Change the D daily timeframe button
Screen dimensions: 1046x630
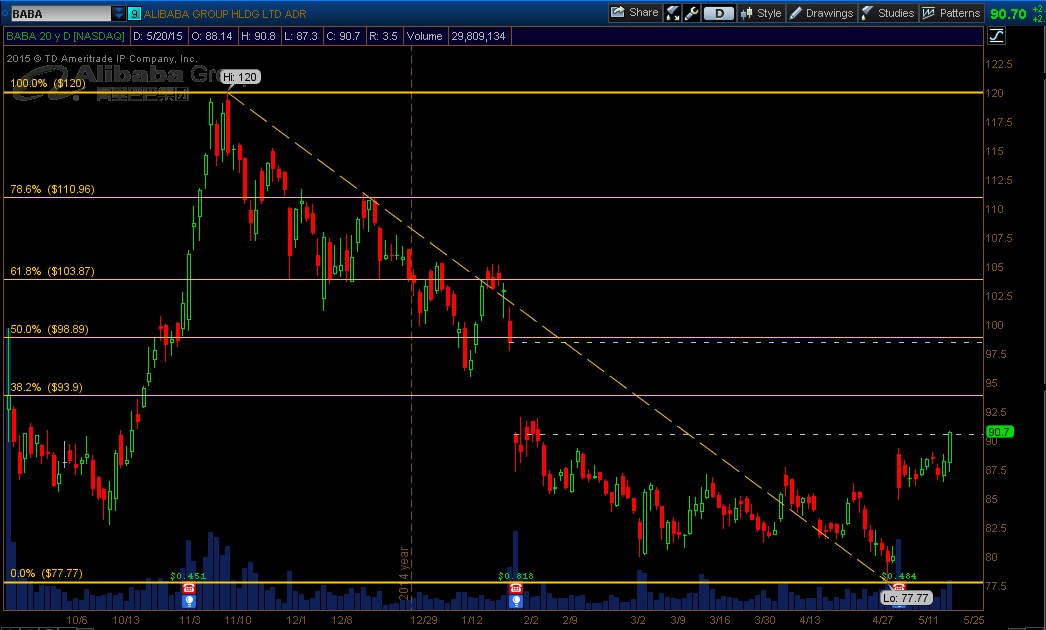click(718, 13)
